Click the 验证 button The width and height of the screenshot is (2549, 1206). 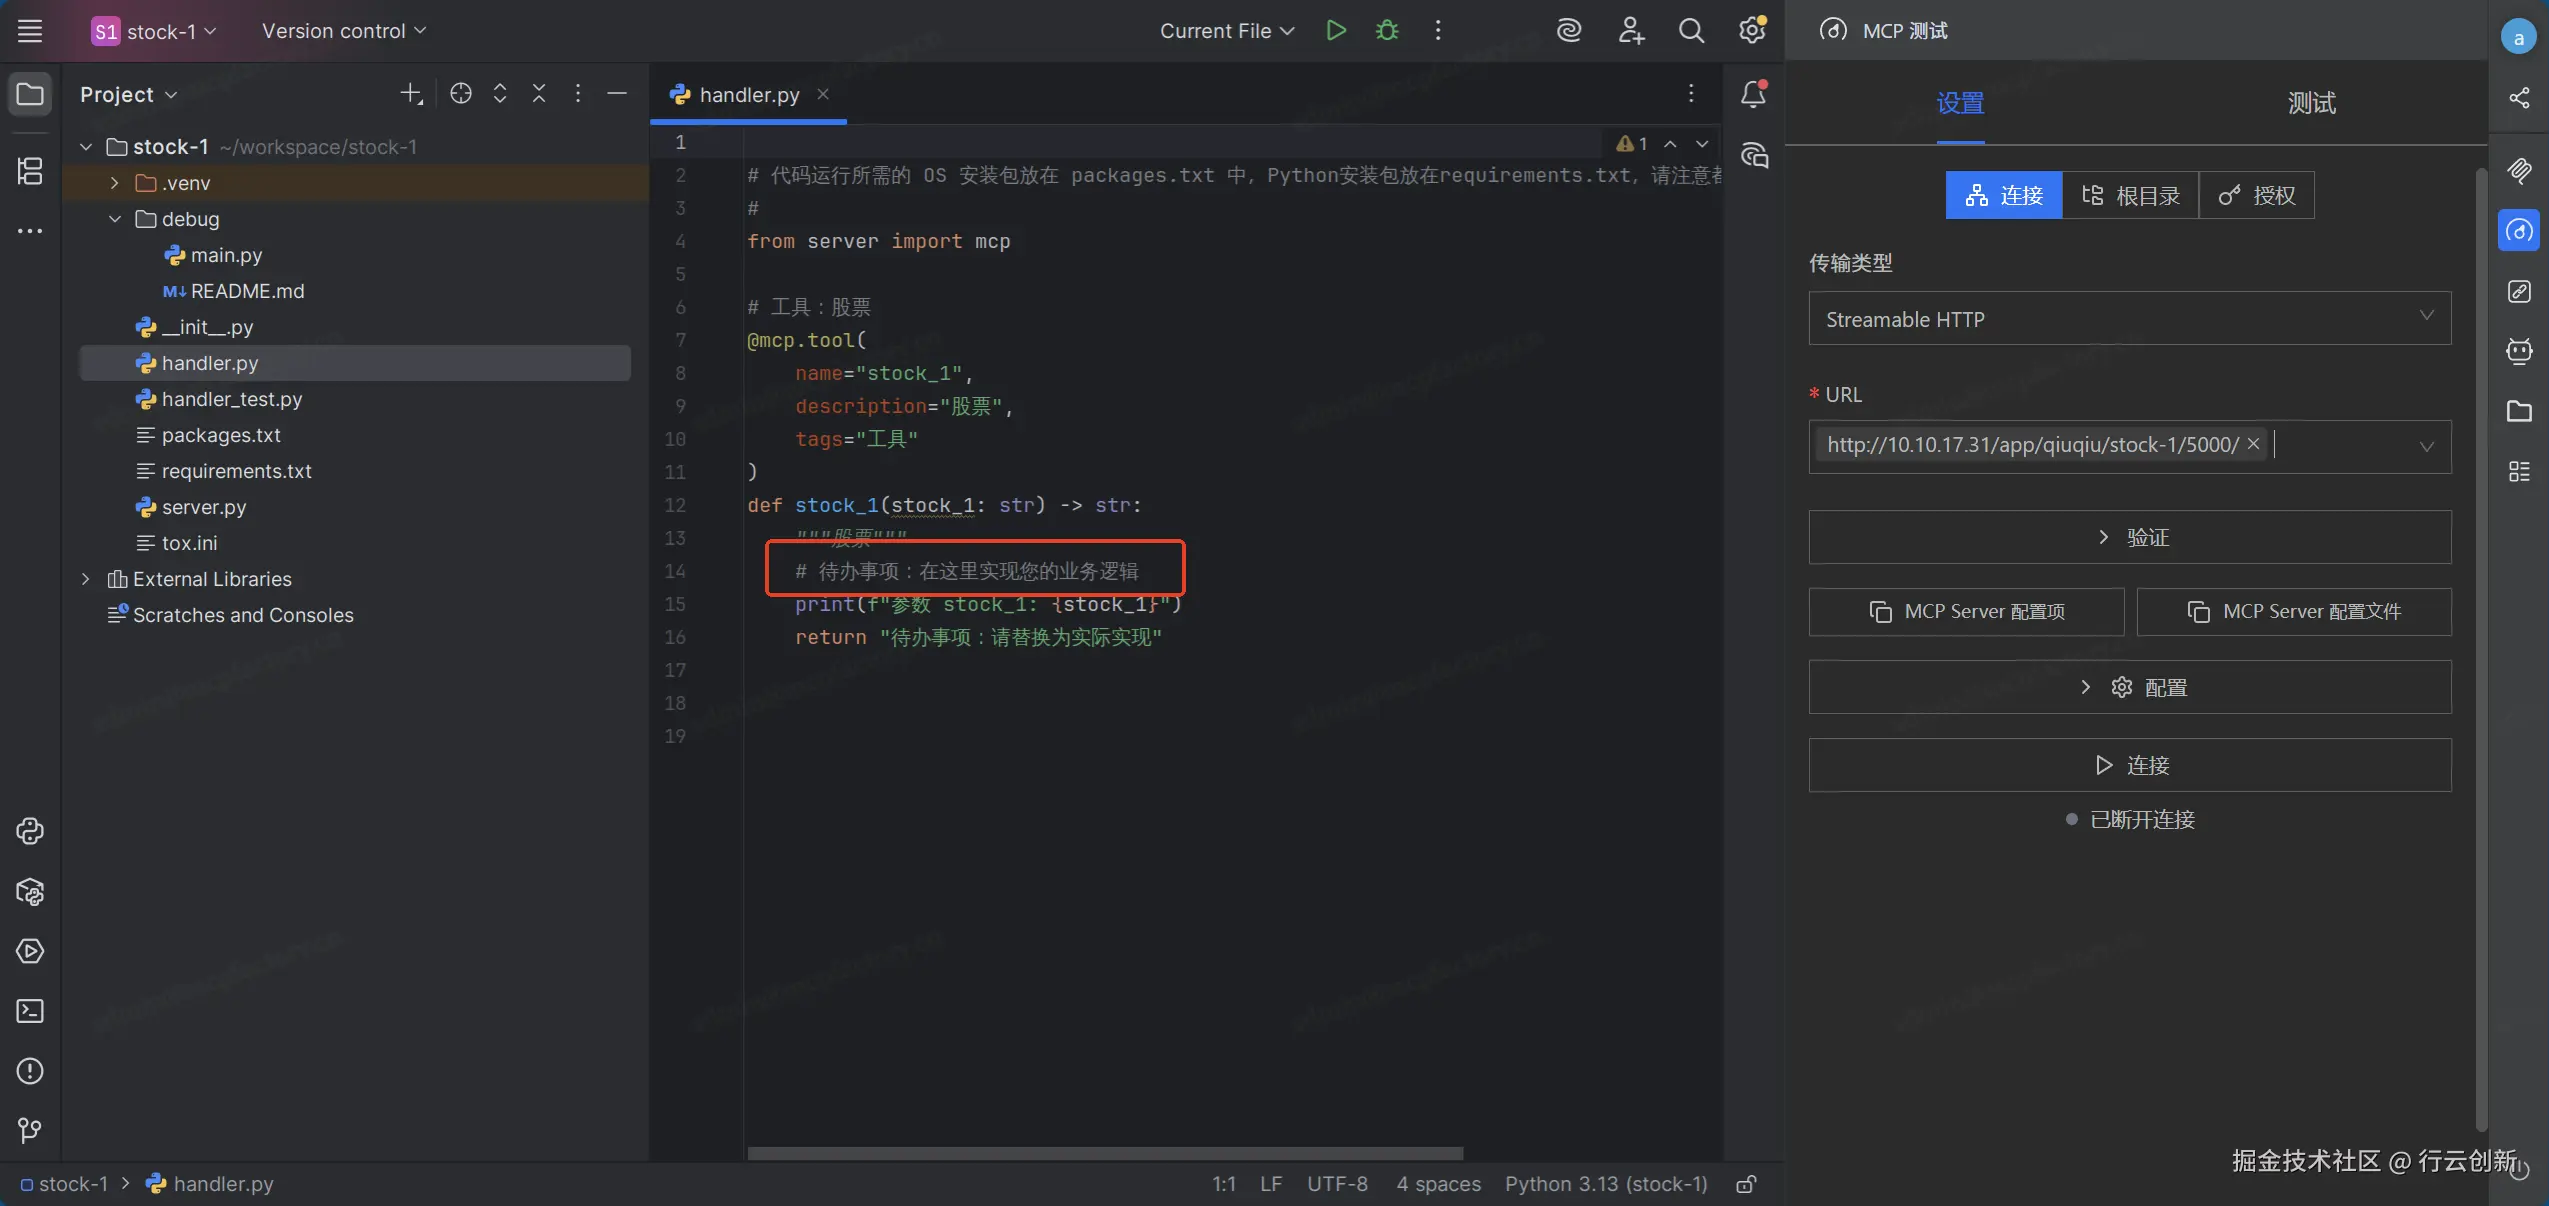tap(2129, 537)
